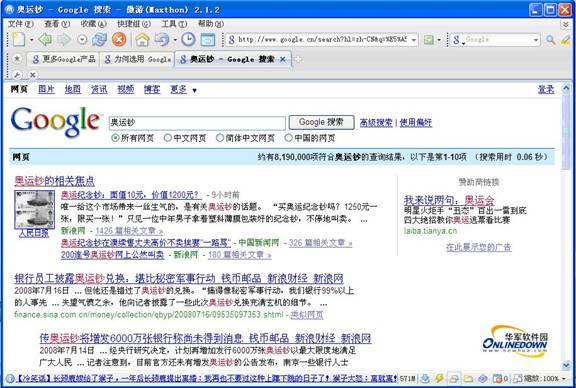The height and width of the screenshot is (388, 576).
Task: Click the page scrollbar down arrow
Action: tap(566, 365)
